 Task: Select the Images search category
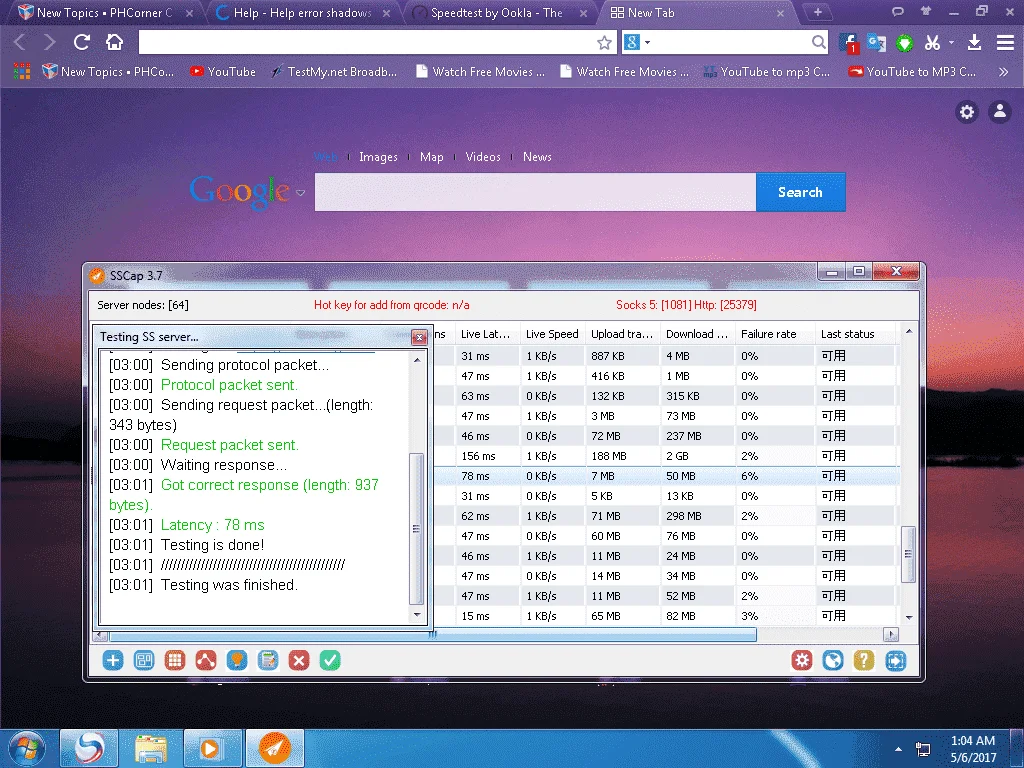click(x=378, y=157)
